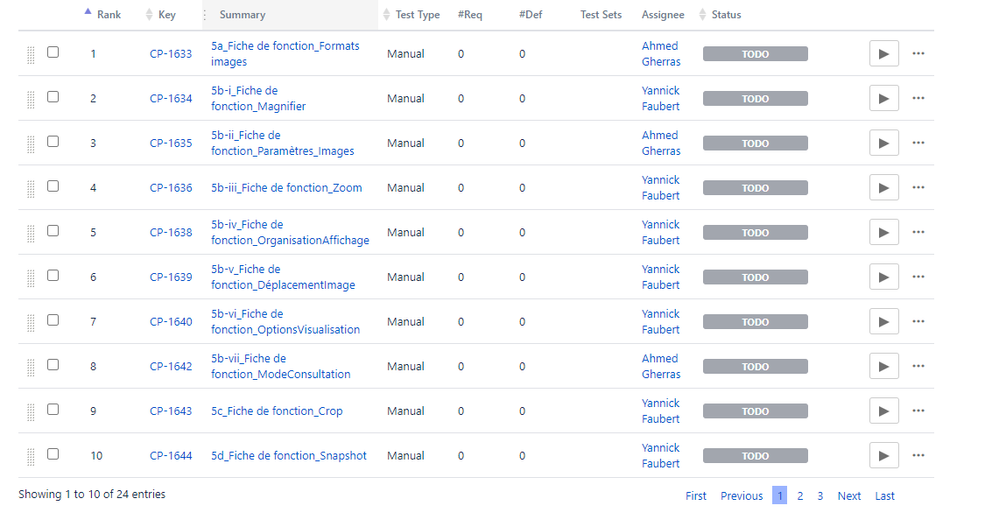This screenshot has height=526, width=999.
Task: Open more actions menu for CP-1639
Action: tap(918, 276)
